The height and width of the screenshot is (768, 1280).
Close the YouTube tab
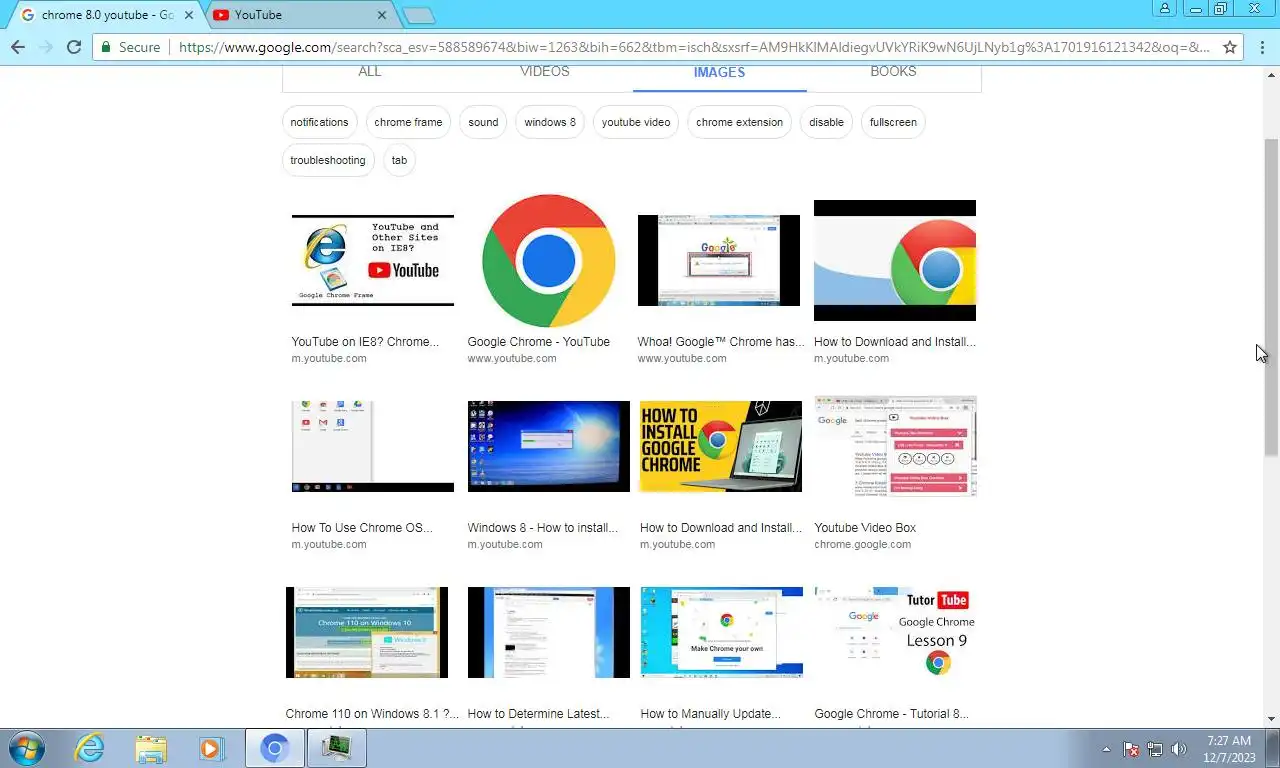[x=382, y=15]
